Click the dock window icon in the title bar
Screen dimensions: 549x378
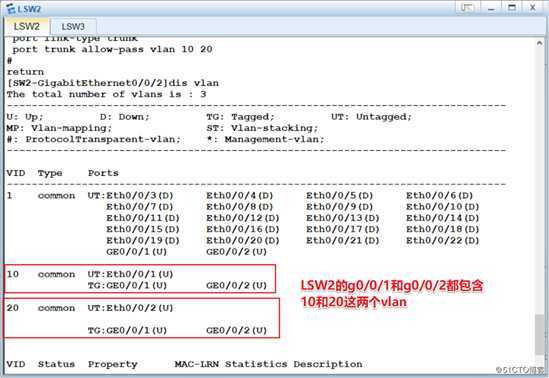467,7
